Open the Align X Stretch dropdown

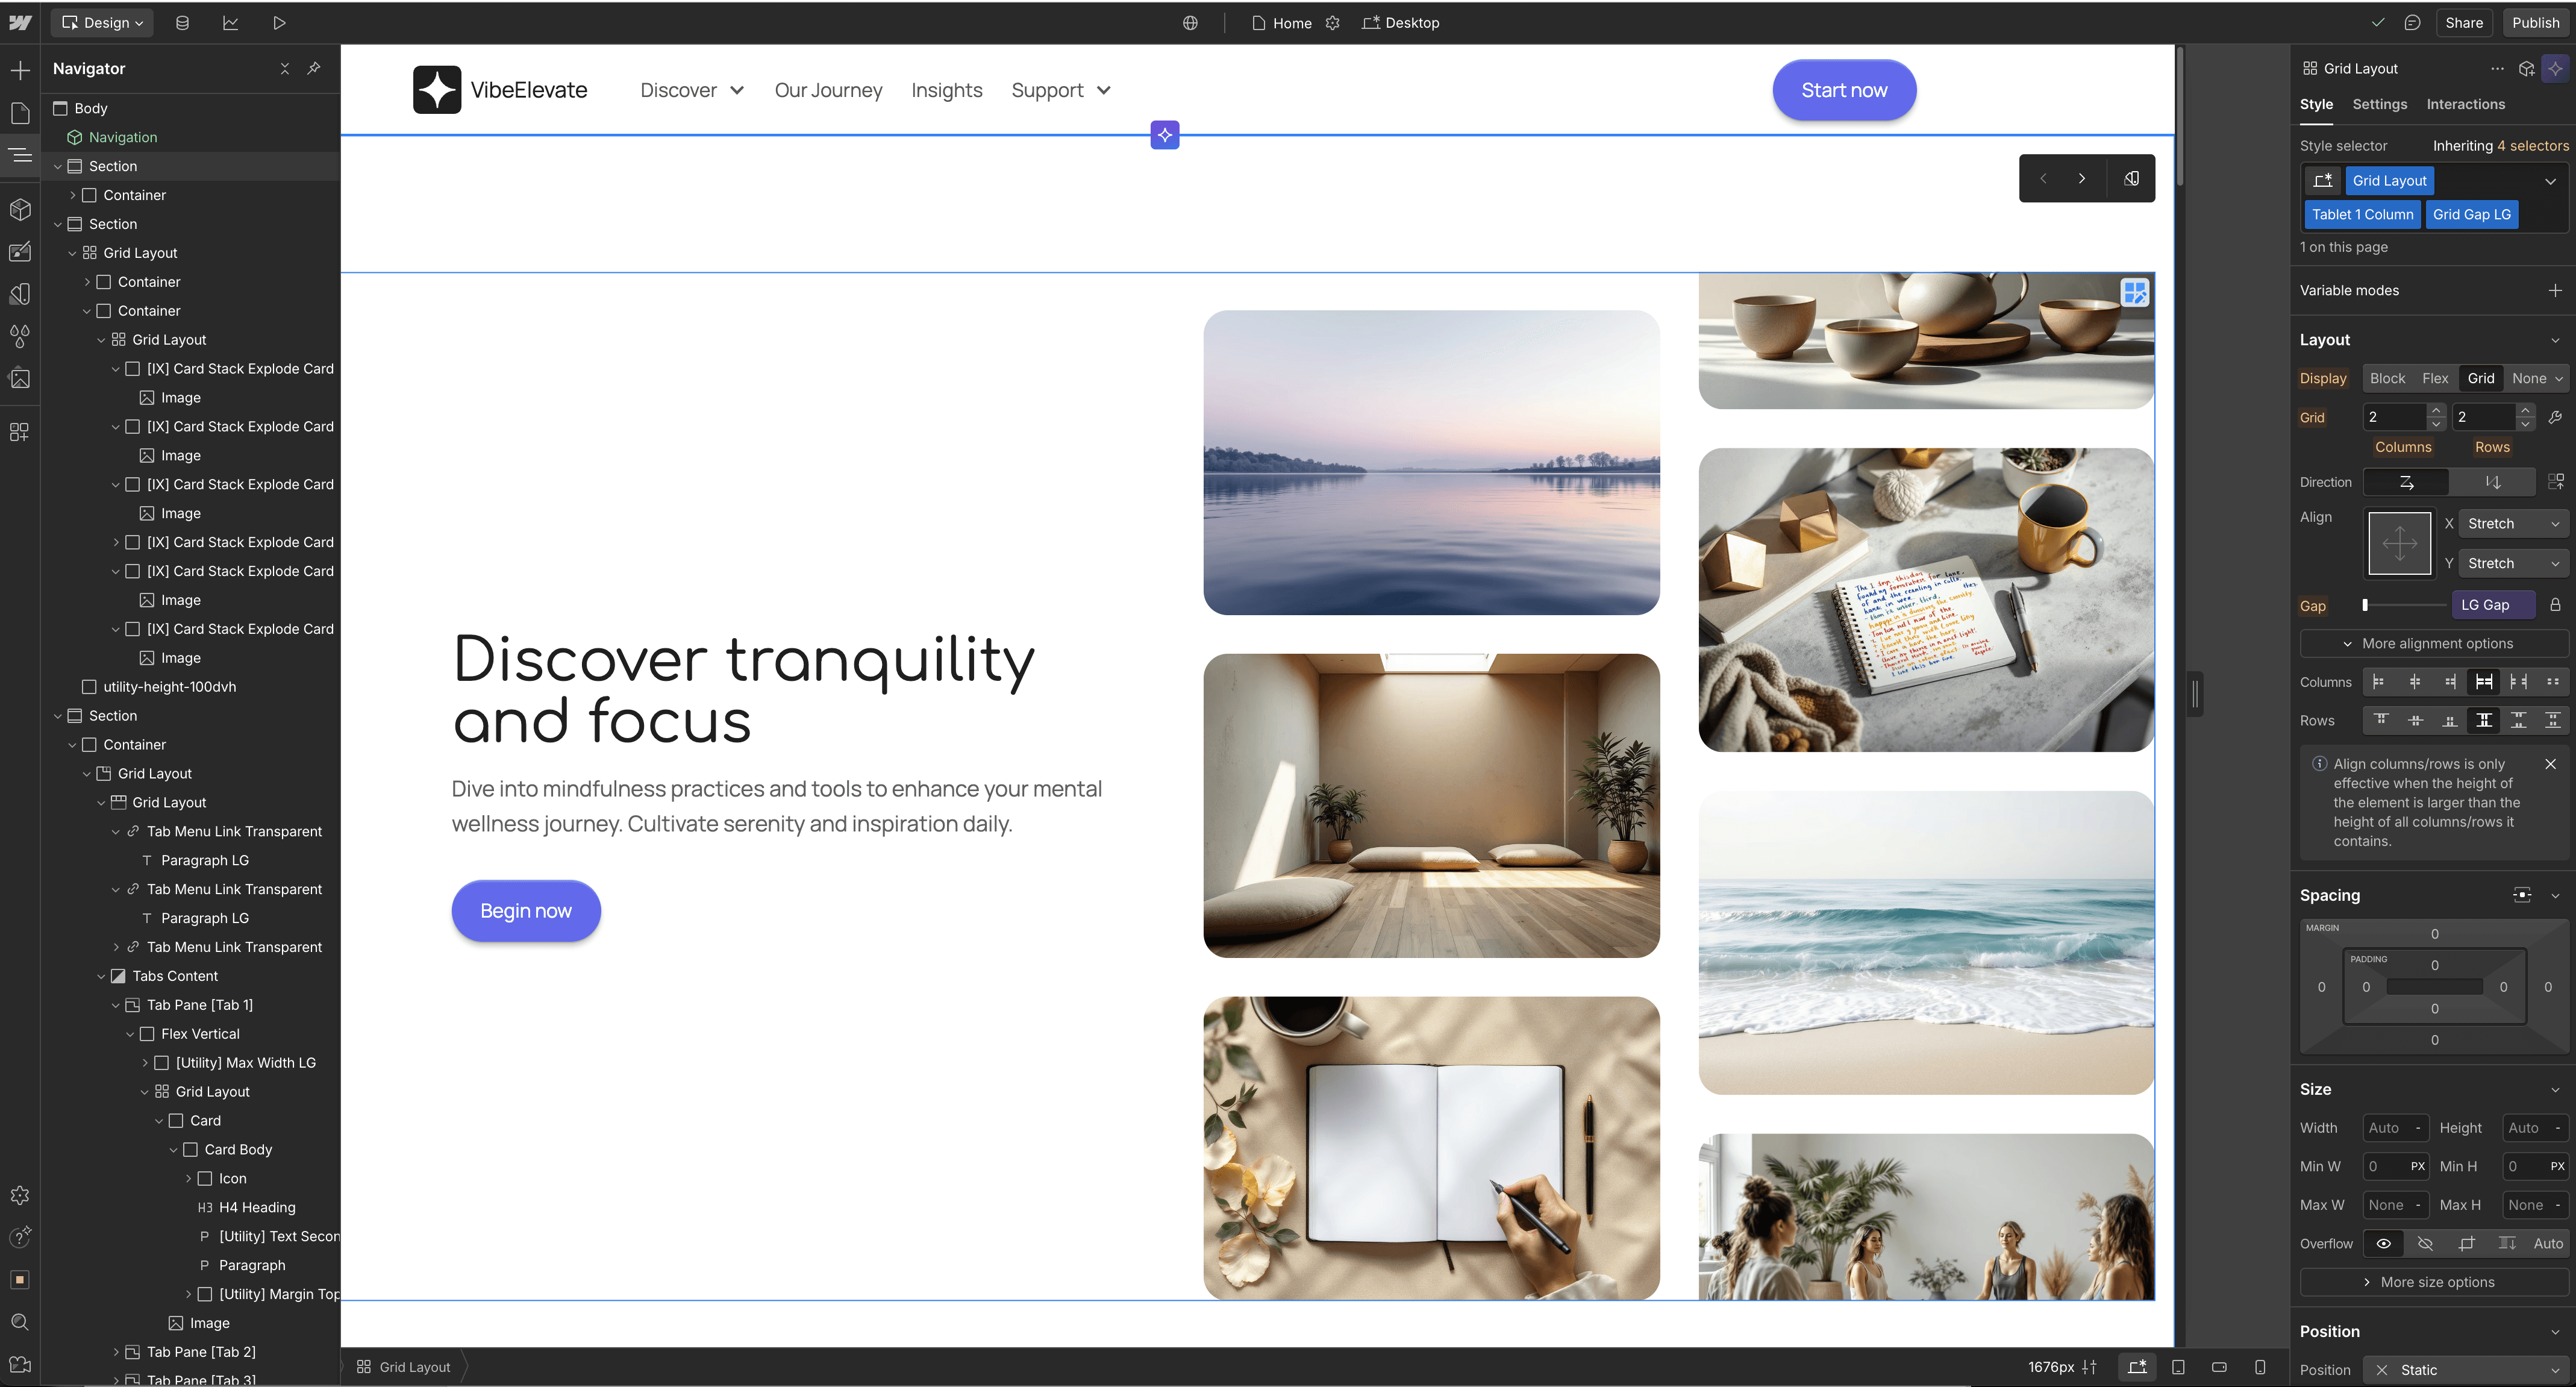click(x=2513, y=524)
